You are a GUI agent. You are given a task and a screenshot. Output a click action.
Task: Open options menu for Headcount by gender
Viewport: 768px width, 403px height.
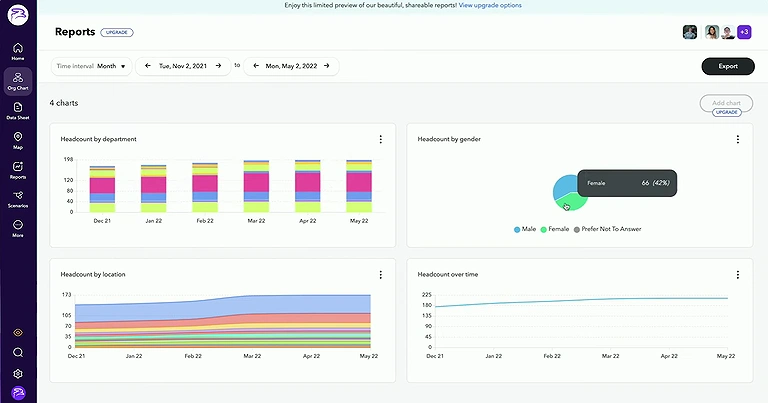point(738,140)
